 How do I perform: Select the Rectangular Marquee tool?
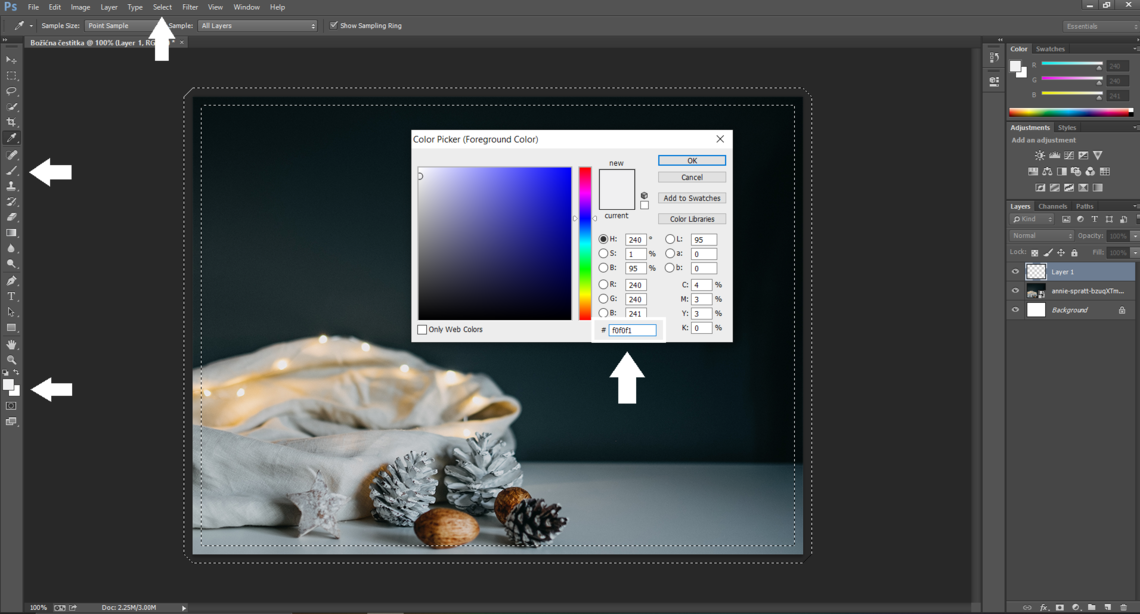pos(11,76)
